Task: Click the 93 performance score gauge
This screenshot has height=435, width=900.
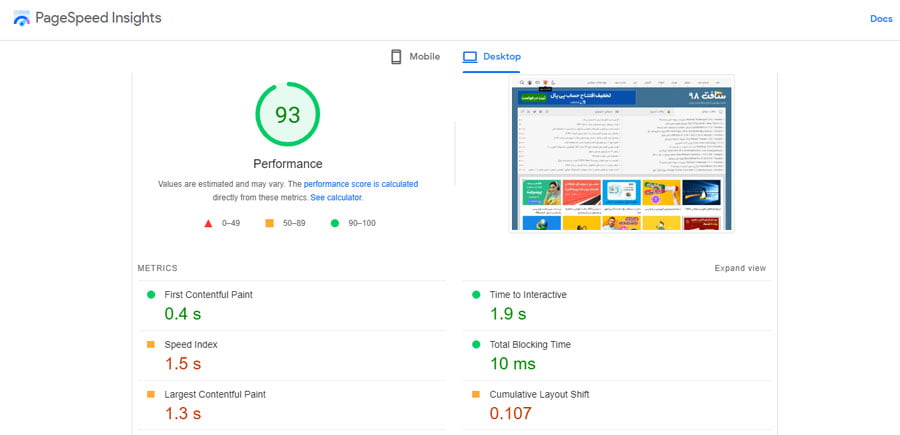Action: tap(288, 114)
